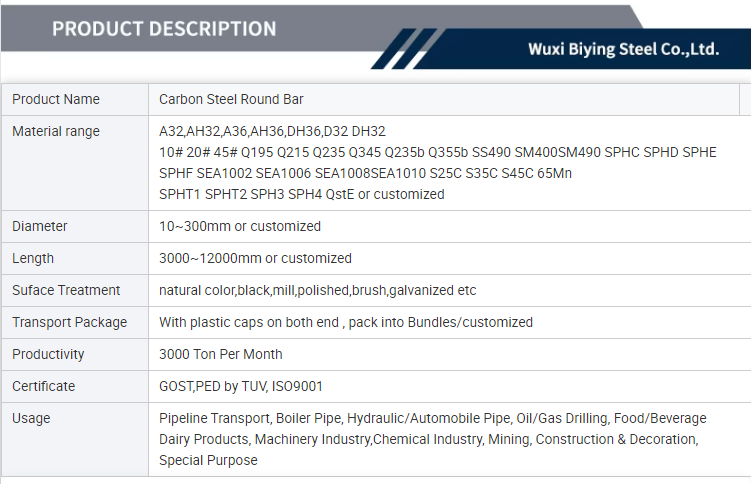Select the Material range label cell
This screenshot has height=484, width=751.
[x=56, y=131]
